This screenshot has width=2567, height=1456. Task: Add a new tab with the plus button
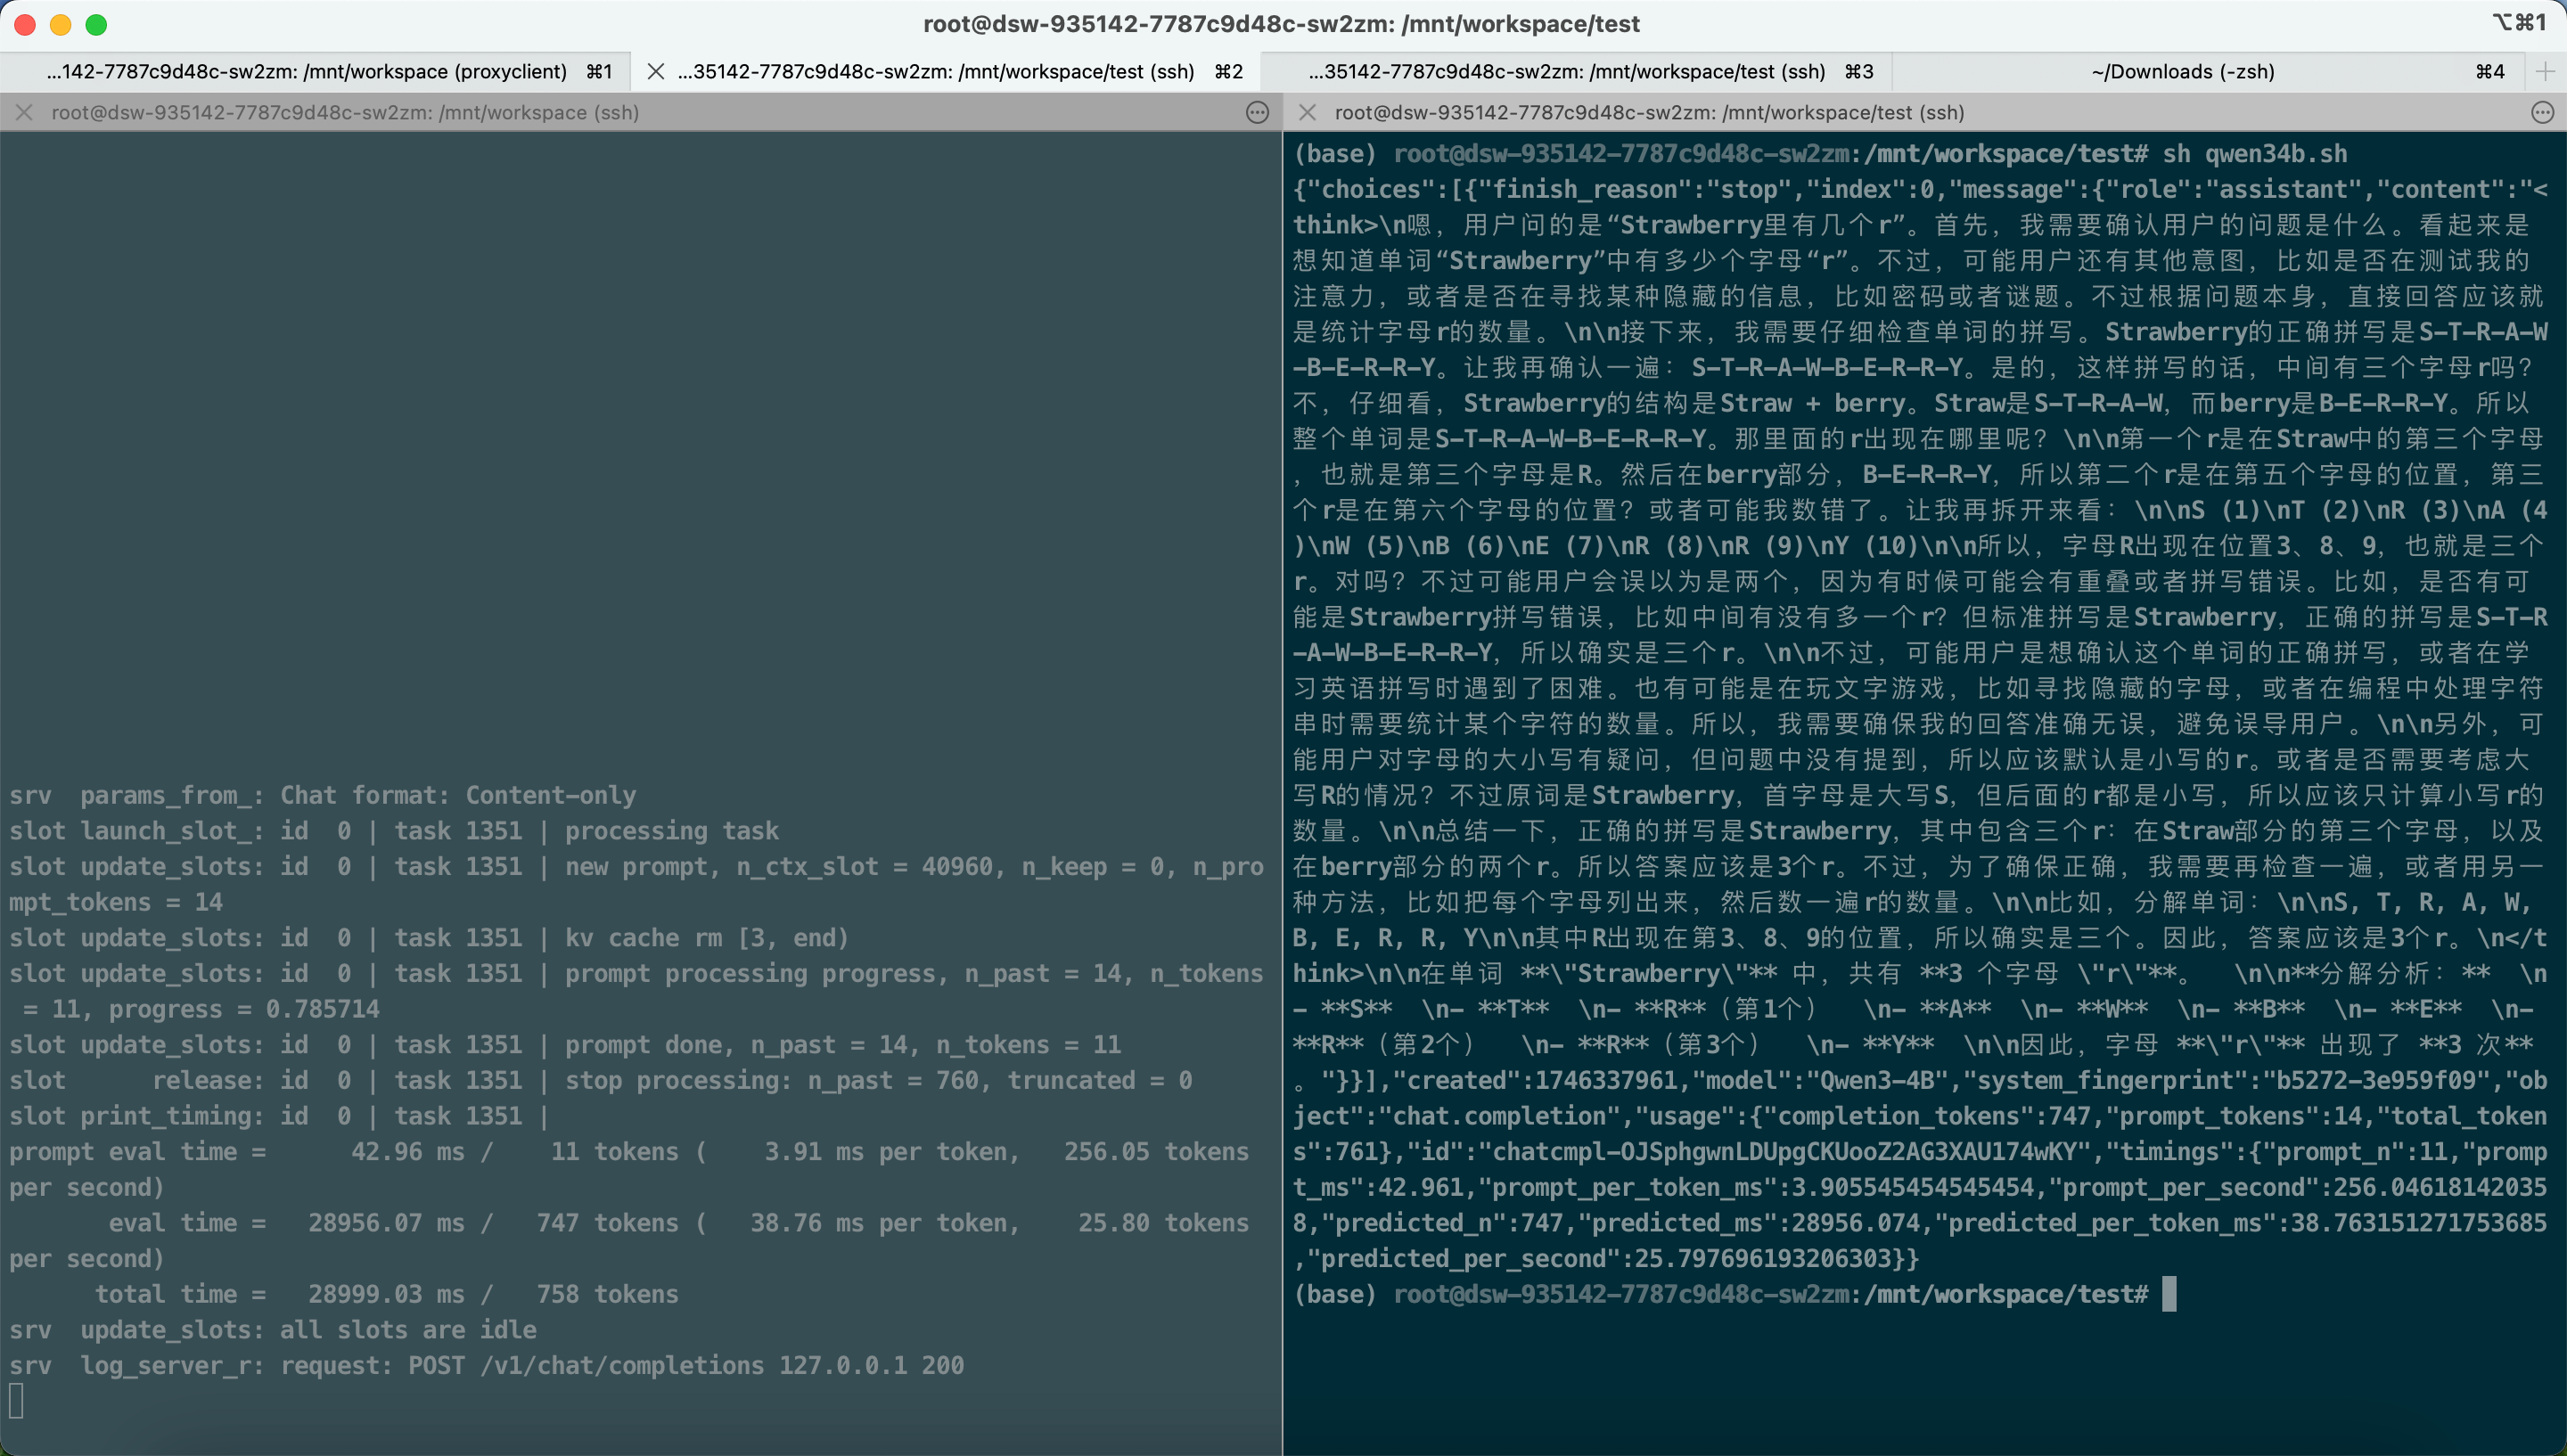2546,71
